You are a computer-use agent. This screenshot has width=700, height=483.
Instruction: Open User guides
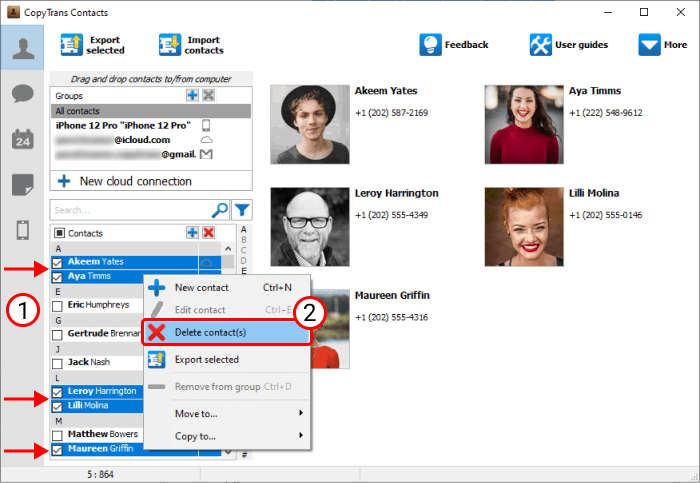[x=569, y=45]
